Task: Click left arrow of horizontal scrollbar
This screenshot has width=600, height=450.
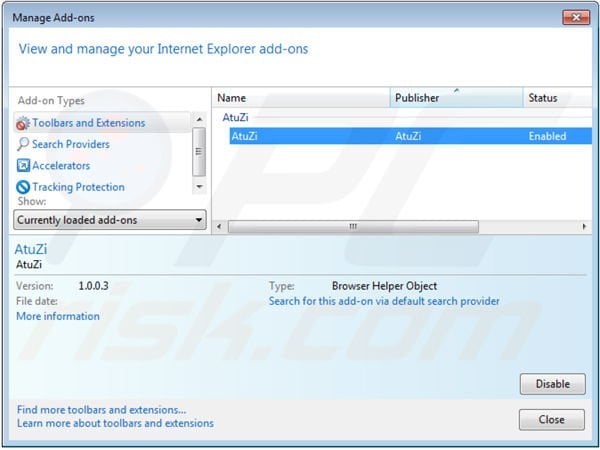Action: click(x=219, y=227)
